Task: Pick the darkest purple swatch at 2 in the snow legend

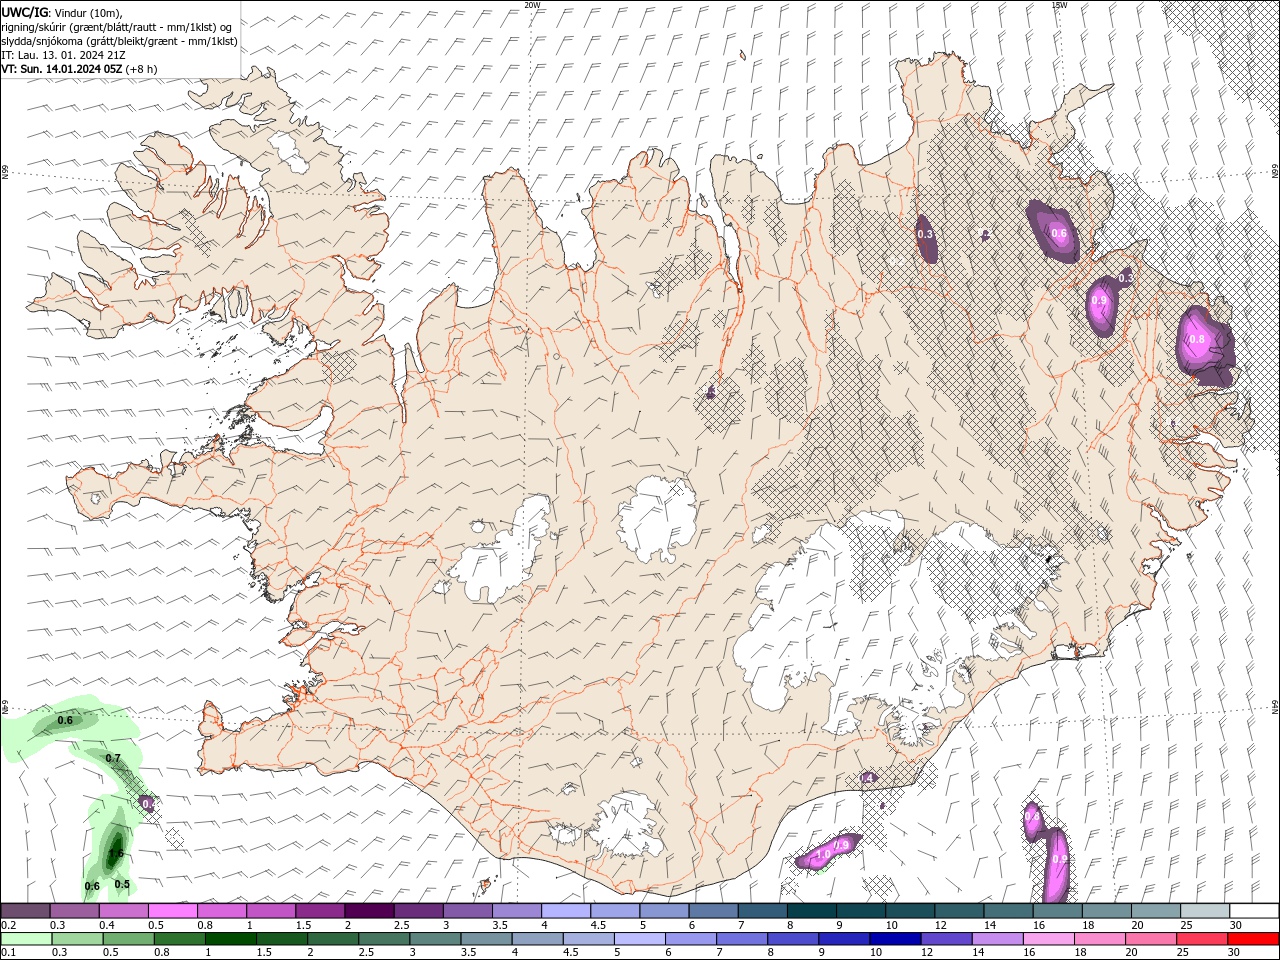Action: [369, 911]
